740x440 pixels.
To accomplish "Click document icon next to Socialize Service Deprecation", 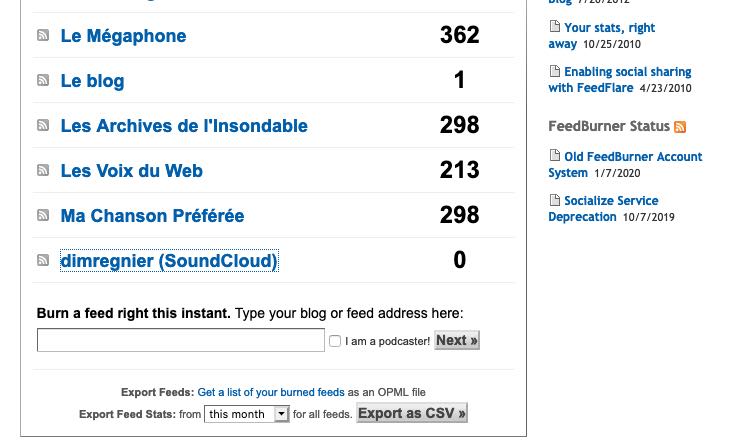I will pos(555,200).
